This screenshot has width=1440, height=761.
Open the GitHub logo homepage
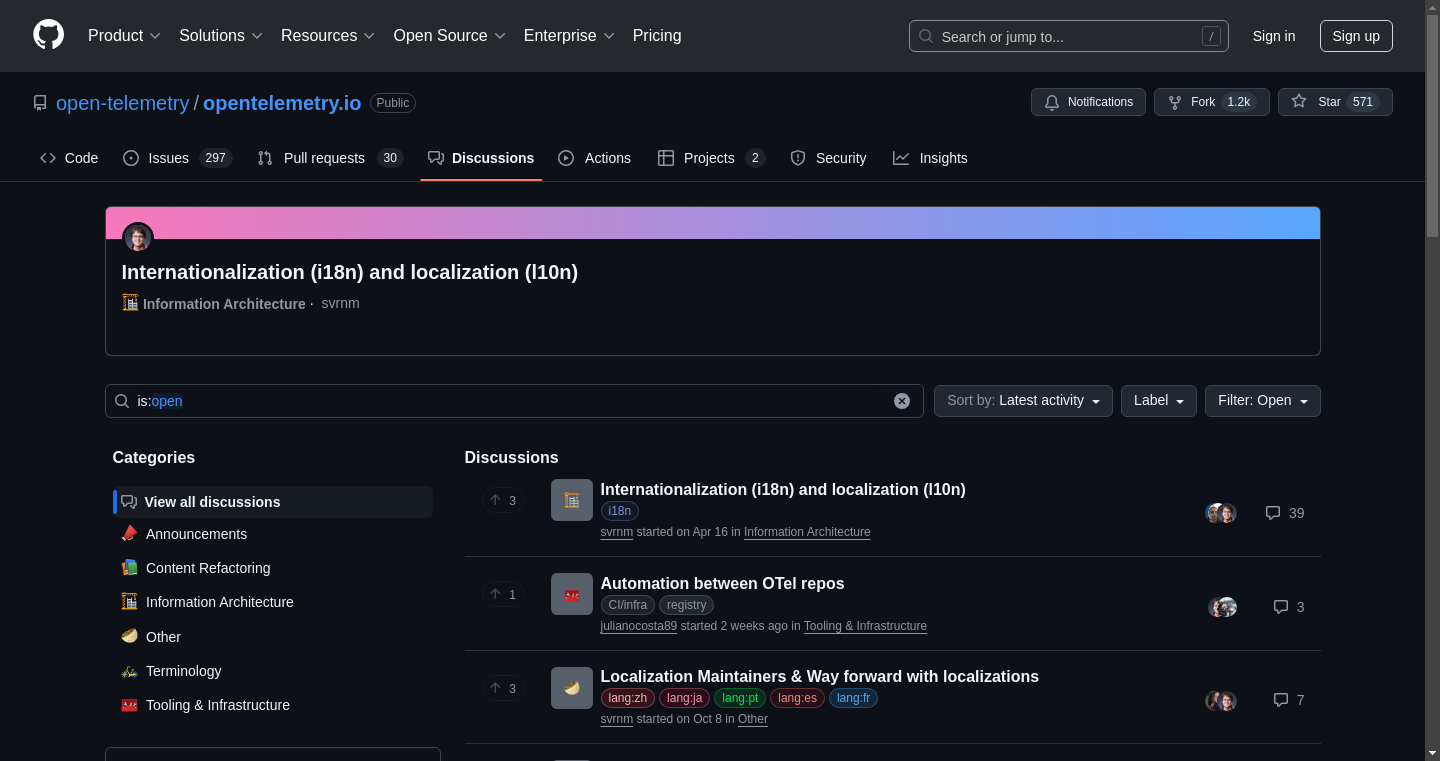click(48, 35)
